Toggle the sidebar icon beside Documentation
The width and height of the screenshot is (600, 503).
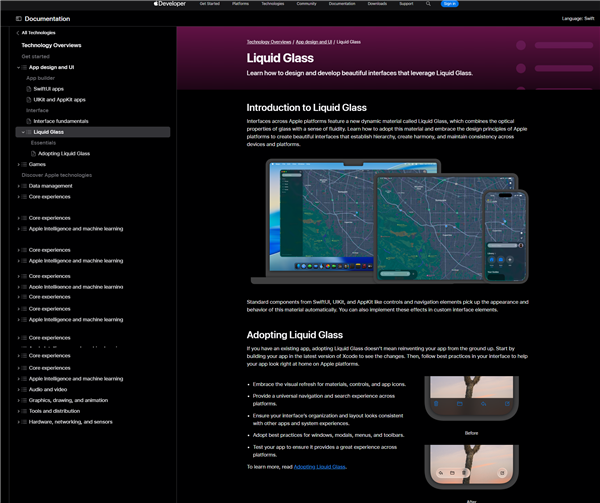pyautogui.click(x=18, y=19)
